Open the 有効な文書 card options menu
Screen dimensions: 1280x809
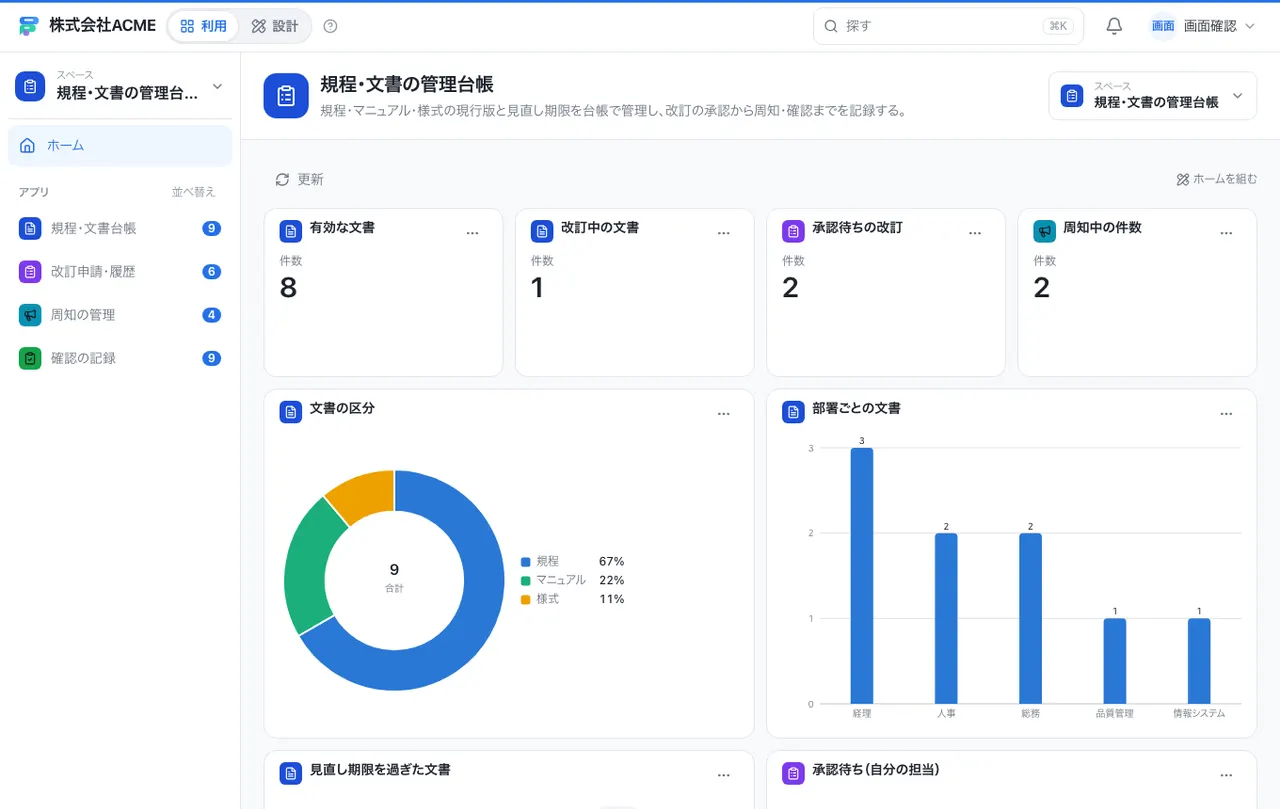[473, 233]
